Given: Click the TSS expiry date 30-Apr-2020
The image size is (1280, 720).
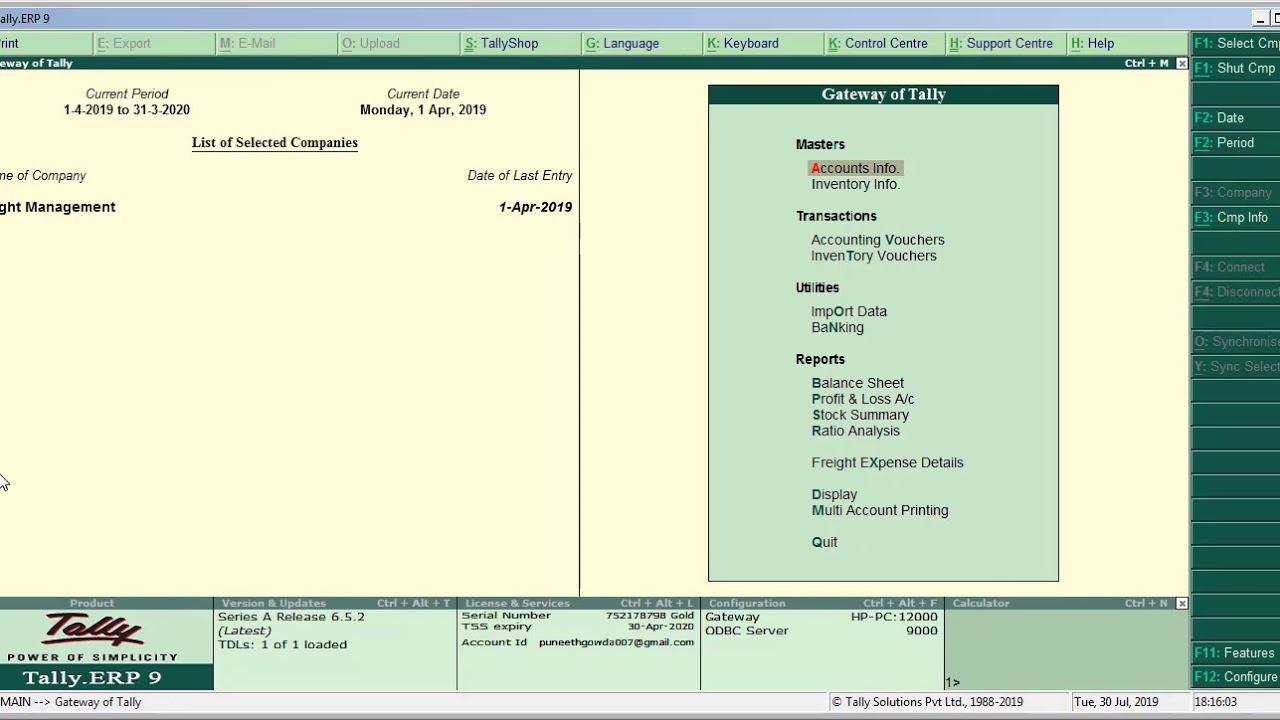Looking at the screenshot, I should (660, 627).
